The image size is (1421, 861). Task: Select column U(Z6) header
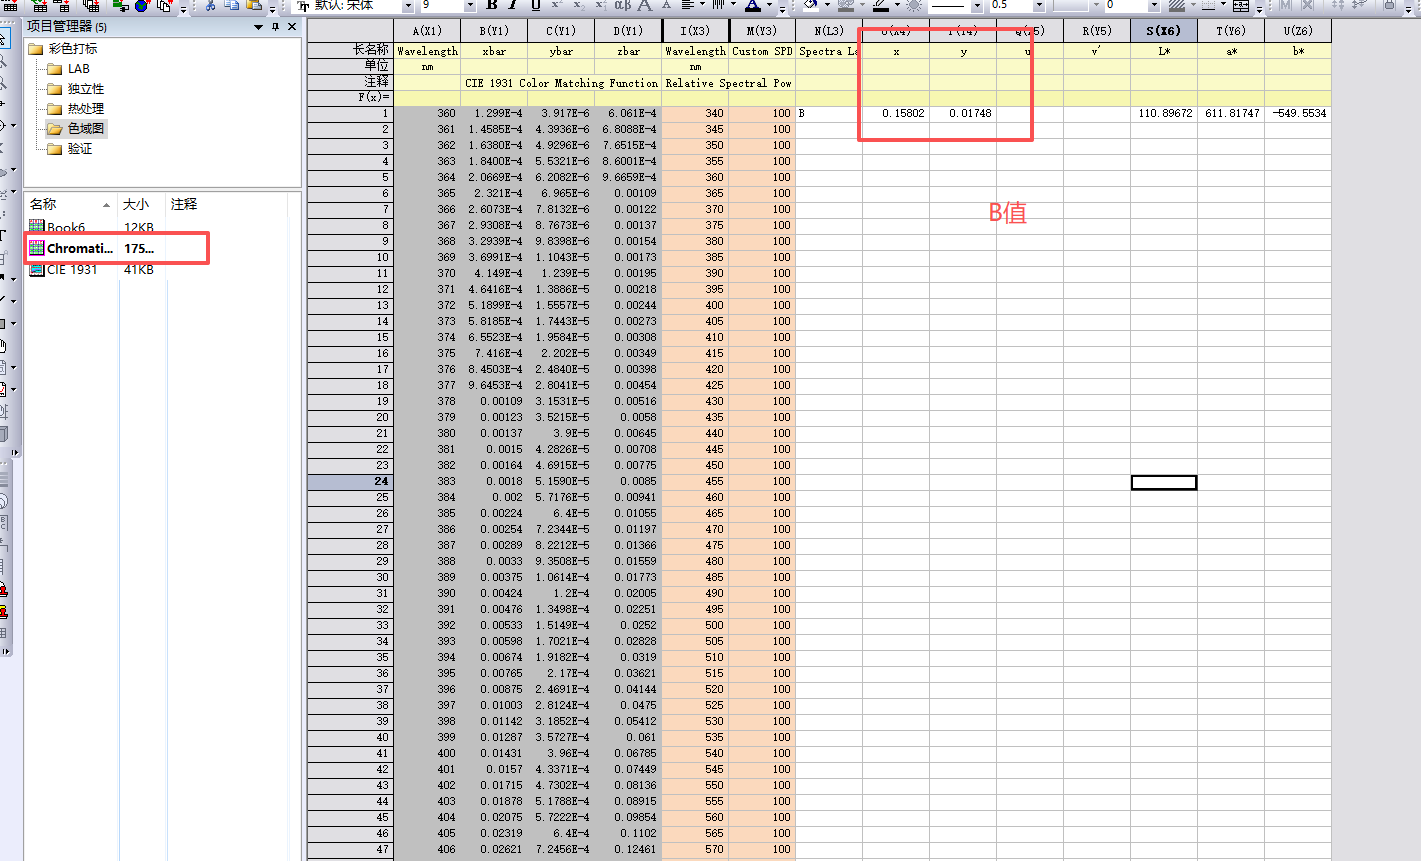[x=1298, y=31]
